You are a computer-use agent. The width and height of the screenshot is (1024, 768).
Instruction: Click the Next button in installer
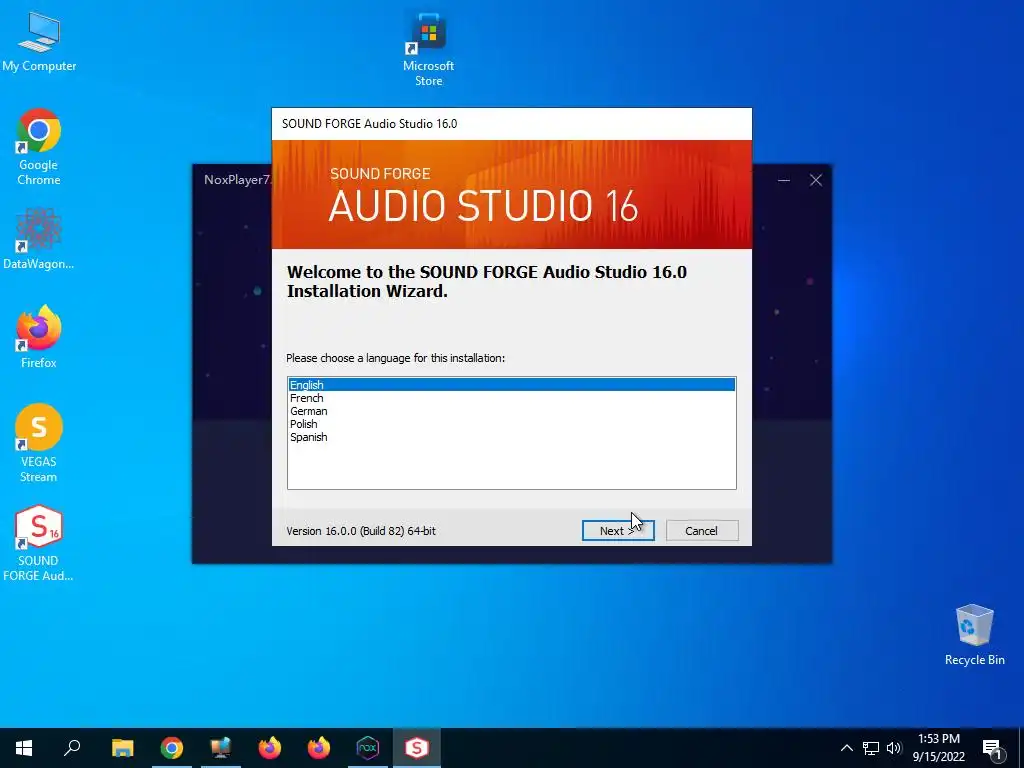click(x=618, y=530)
